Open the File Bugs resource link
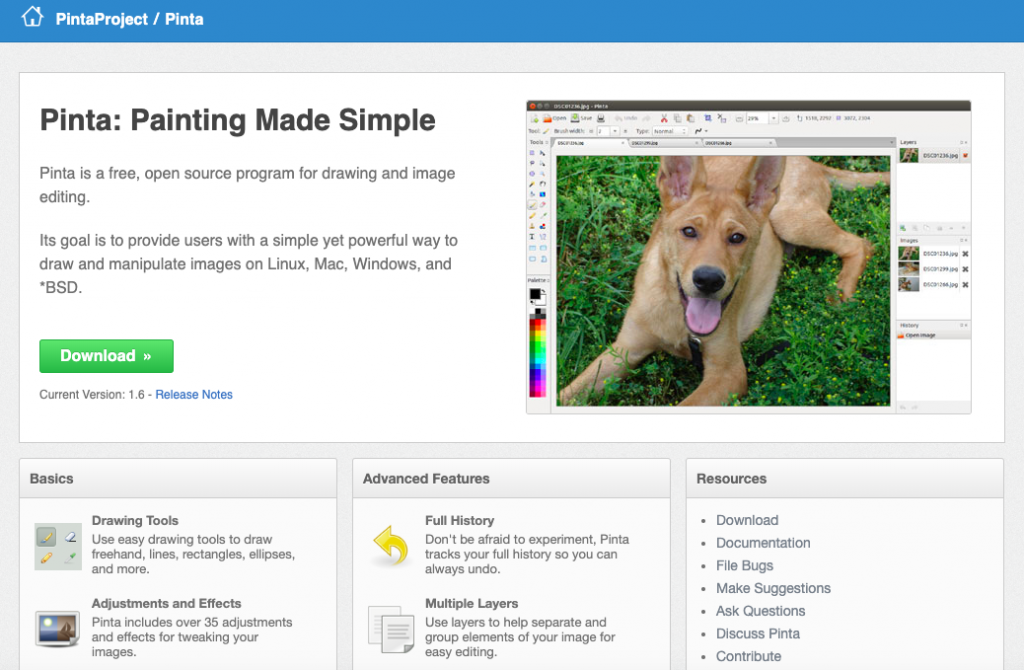 pos(744,566)
